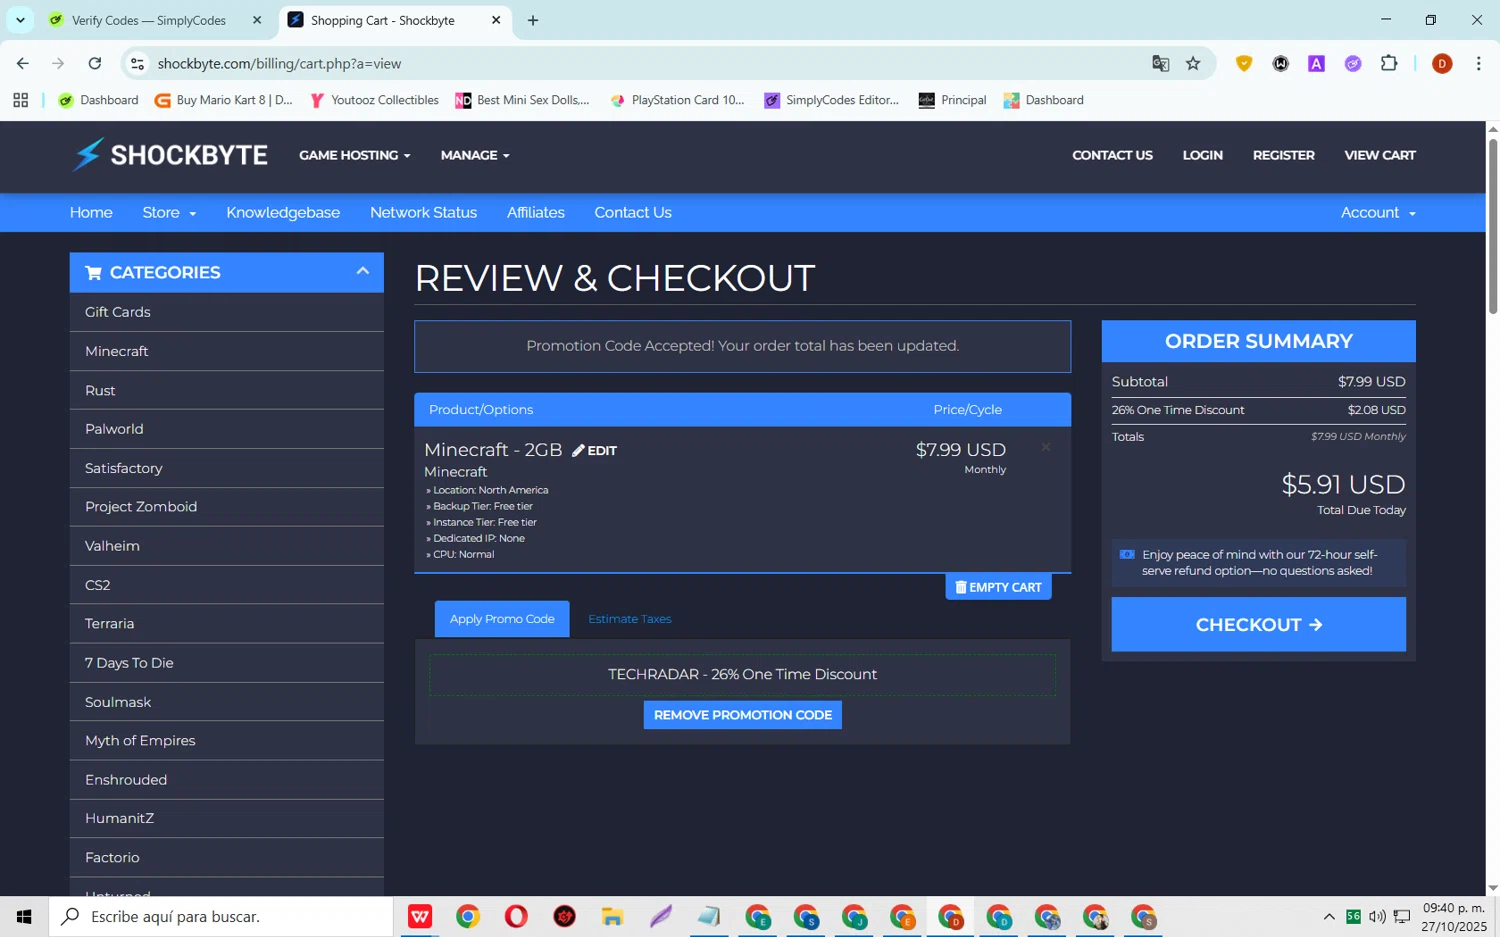This screenshot has width=1500, height=937.
Task: Open Affiliates page
Action: (536, 212)
